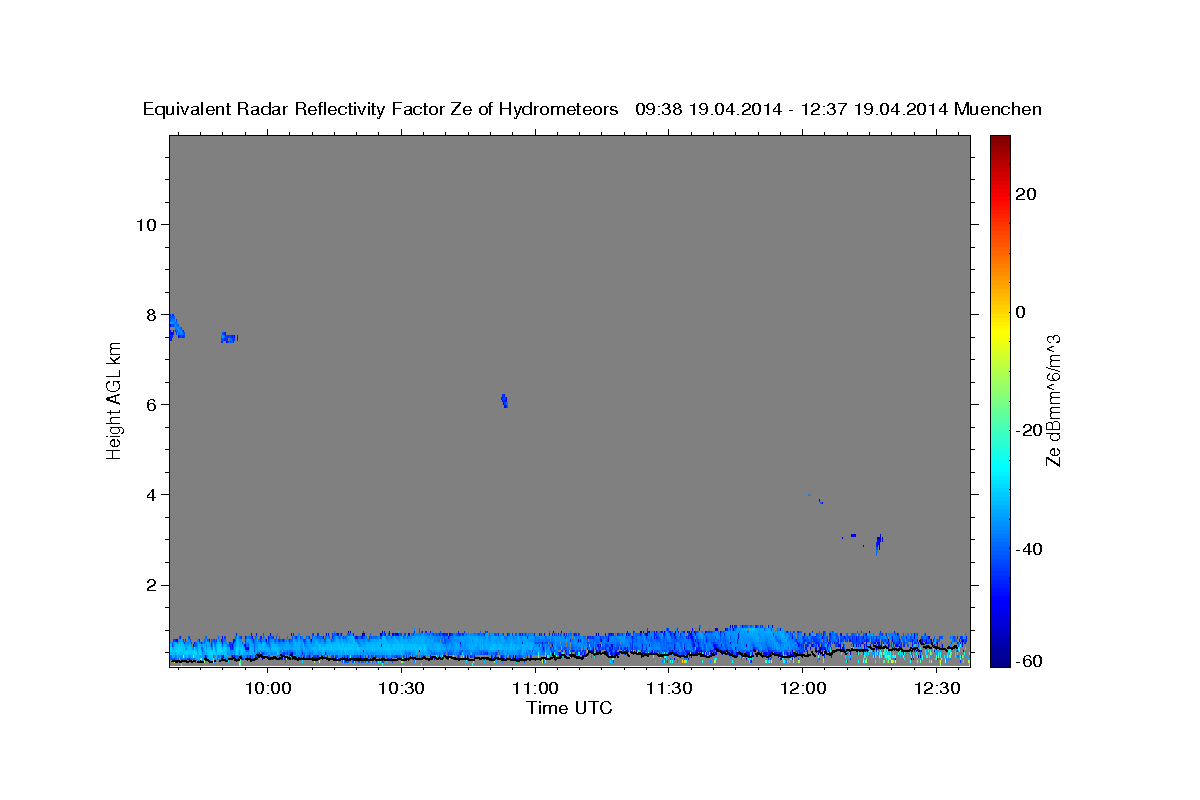Click the small echo near 6 km
This screenshot has height=800, width=1200.
[x=504, y=400]
